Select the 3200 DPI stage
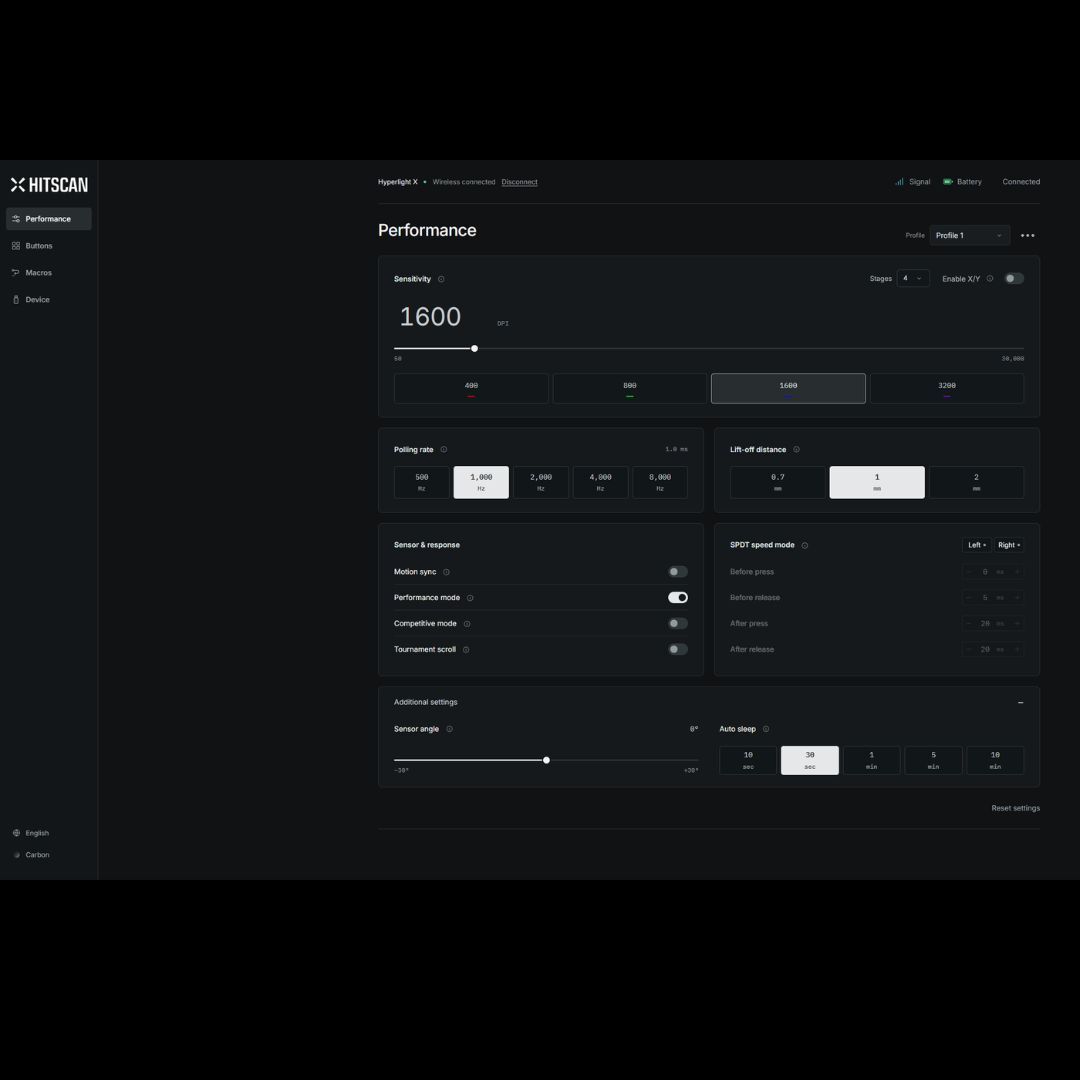This screenshot has height=1080, width=1080. [946, 388]
